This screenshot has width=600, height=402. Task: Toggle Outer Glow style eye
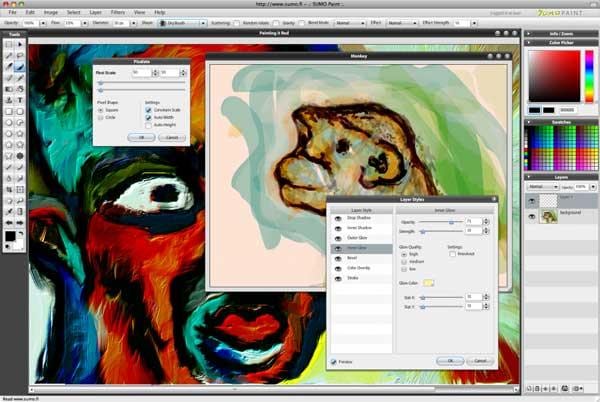tap(338, 238)
